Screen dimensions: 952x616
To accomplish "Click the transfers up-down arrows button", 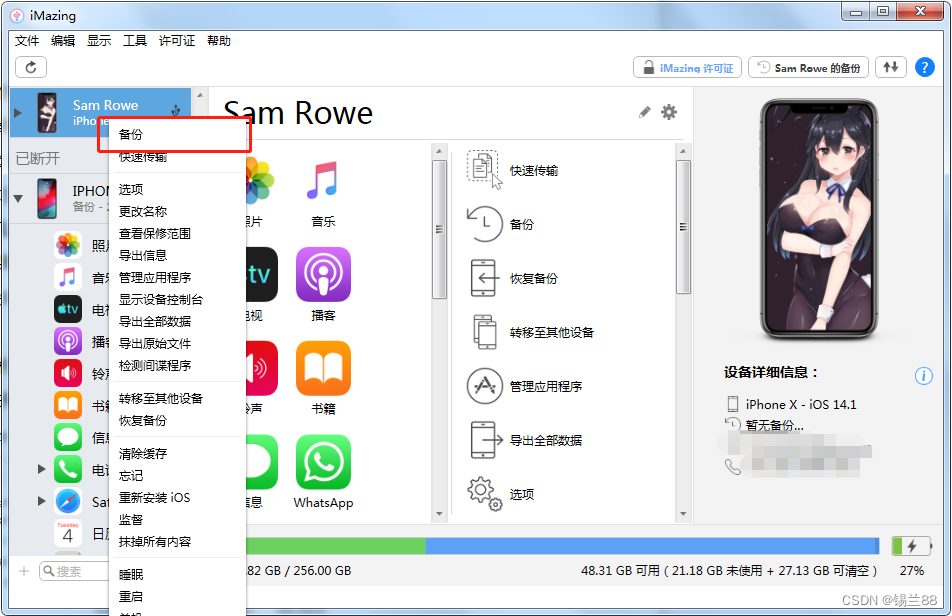I will (x=891, y=67).
